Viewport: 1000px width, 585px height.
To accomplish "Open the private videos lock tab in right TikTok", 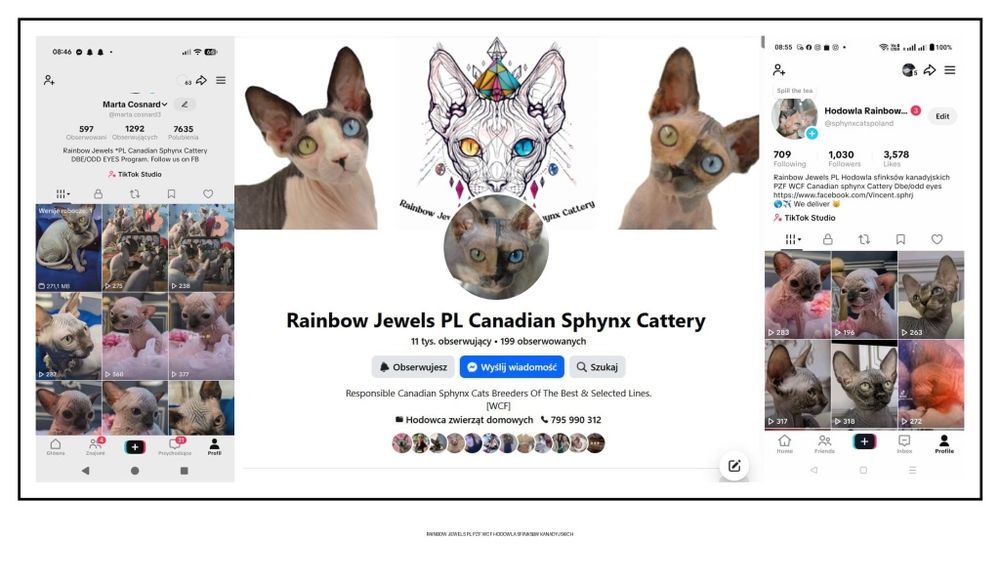I will [x=827, y=239].
